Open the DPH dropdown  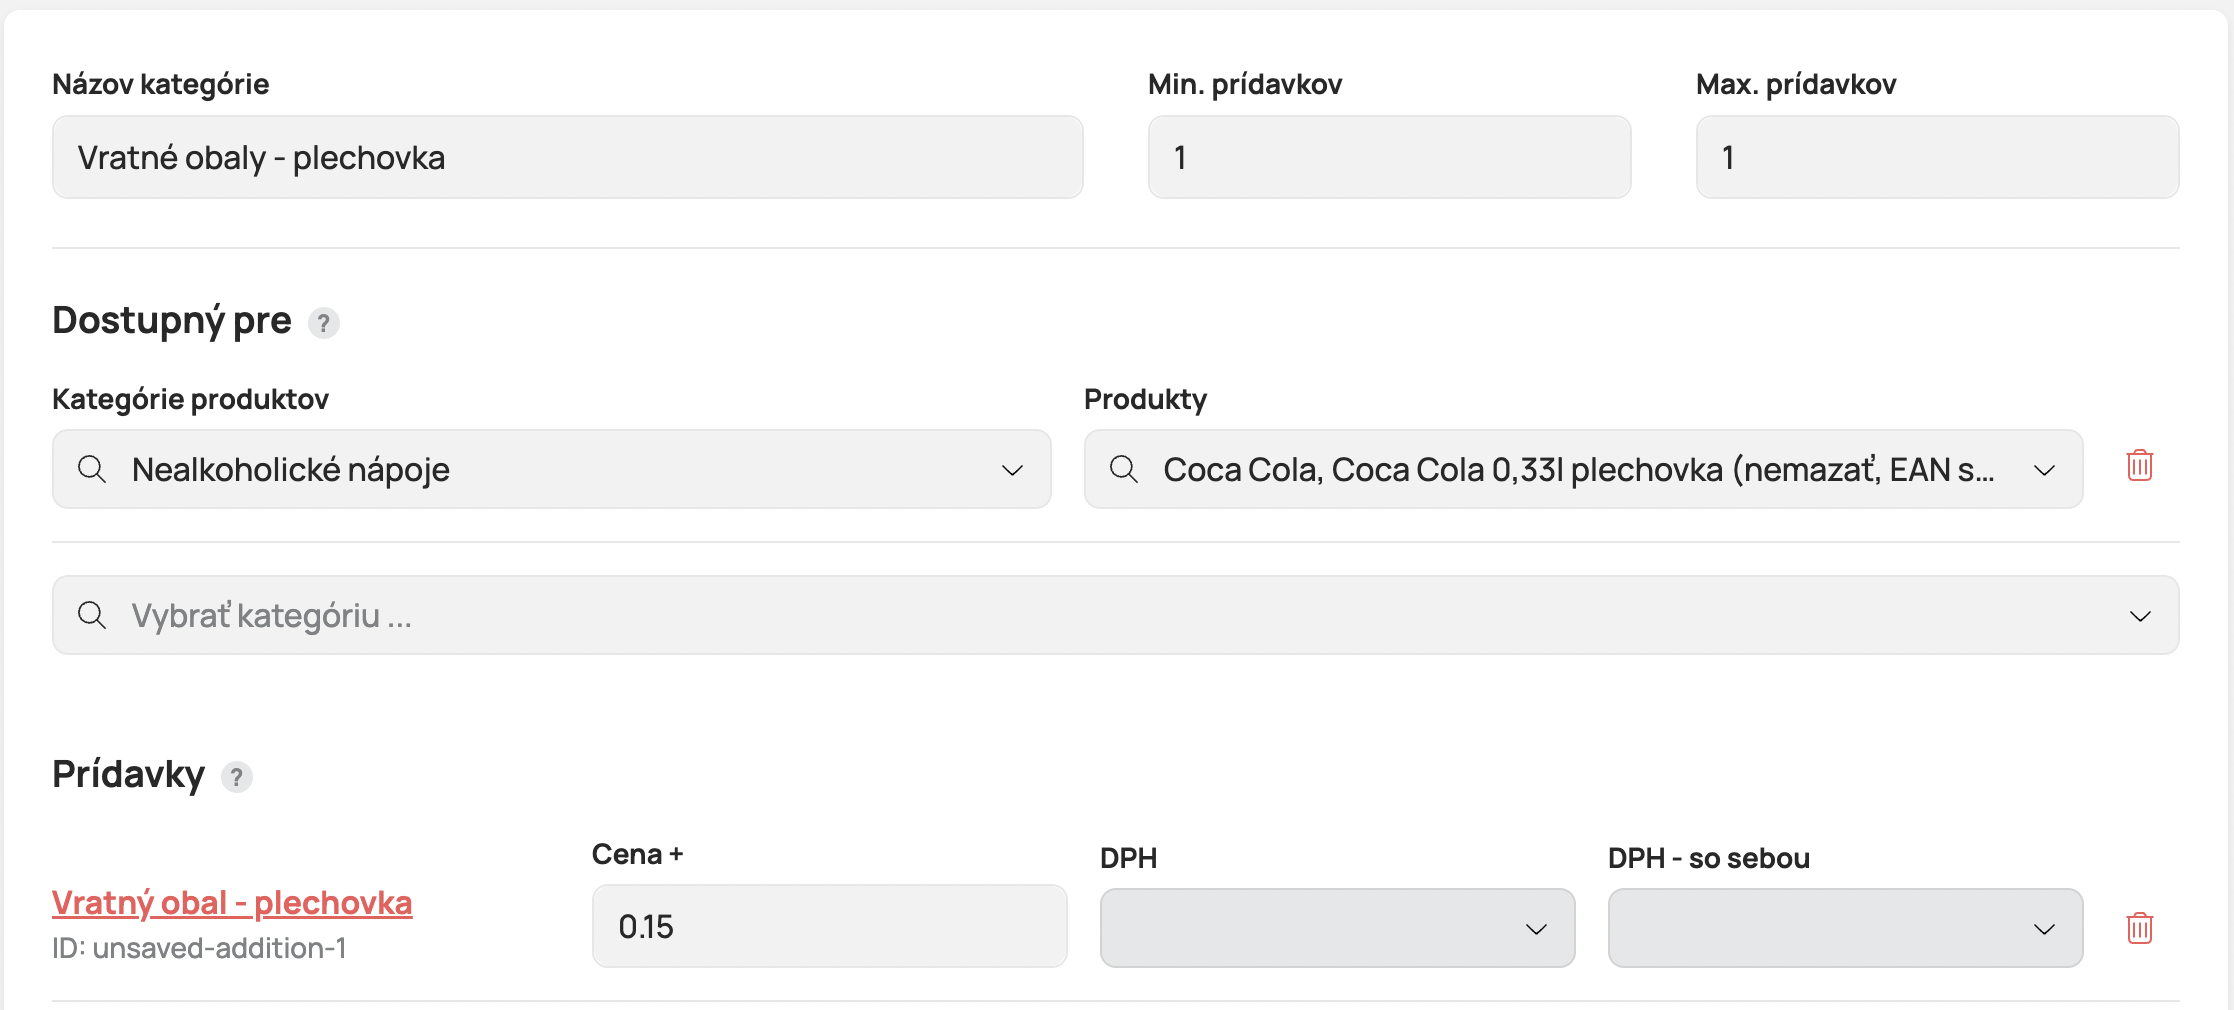pyautogui.click(x=1337, y=928)
